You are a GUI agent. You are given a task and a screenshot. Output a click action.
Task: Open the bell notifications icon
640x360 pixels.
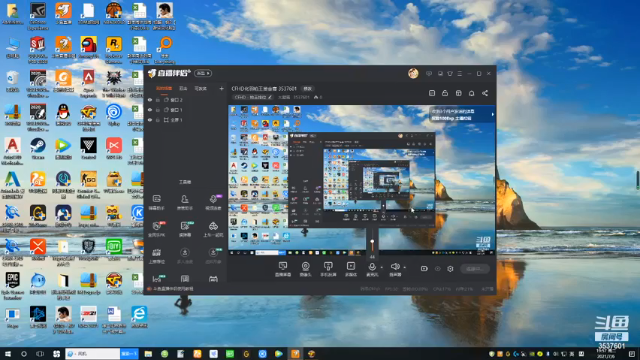click(x=471, y=93)
